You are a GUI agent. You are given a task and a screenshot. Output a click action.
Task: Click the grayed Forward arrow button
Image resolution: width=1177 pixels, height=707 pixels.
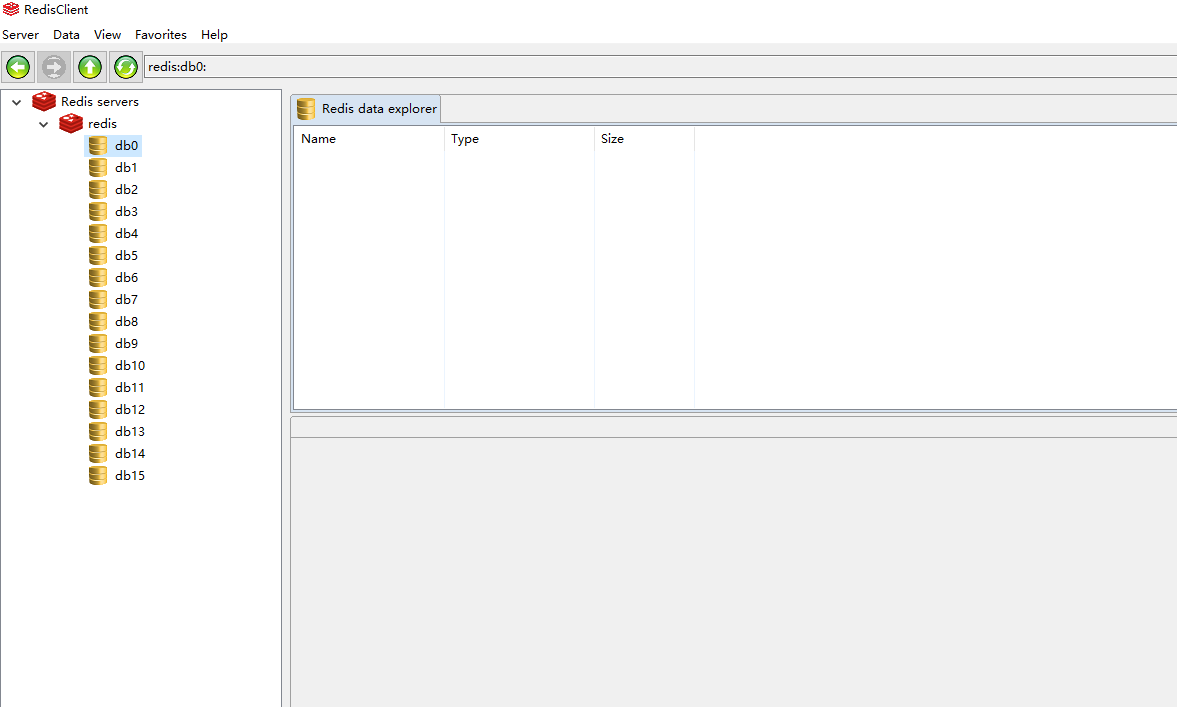point(53,67)
